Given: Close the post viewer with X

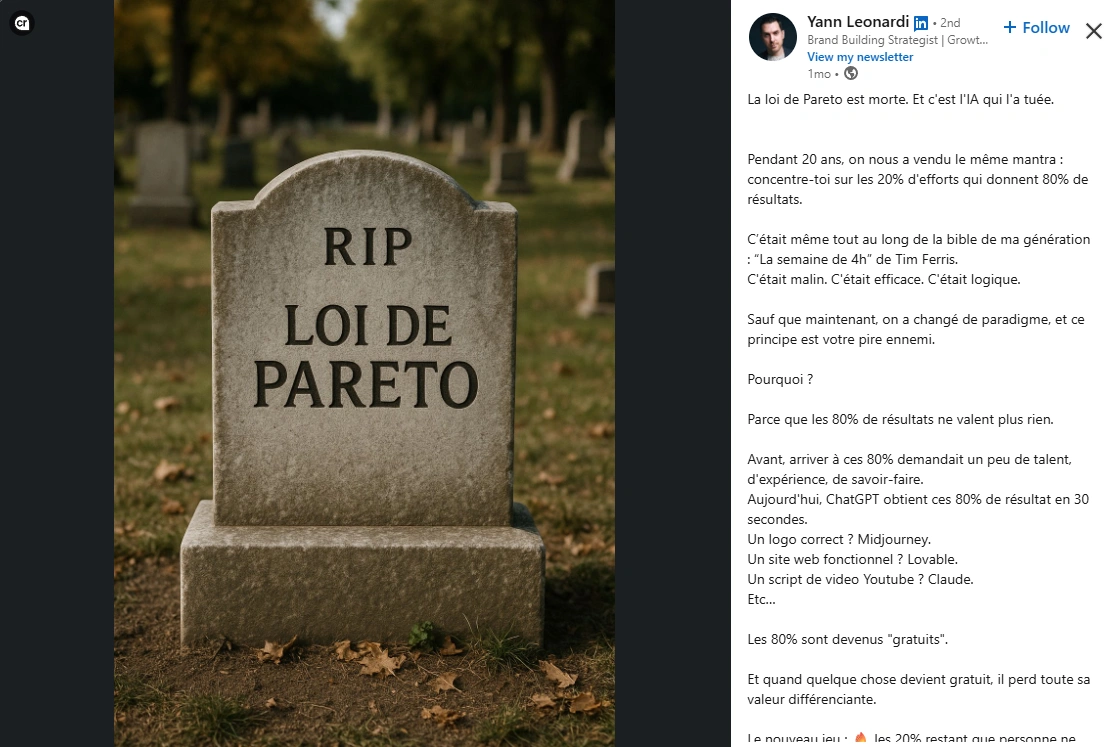Looking at the screenshot, I should 1093,31.
